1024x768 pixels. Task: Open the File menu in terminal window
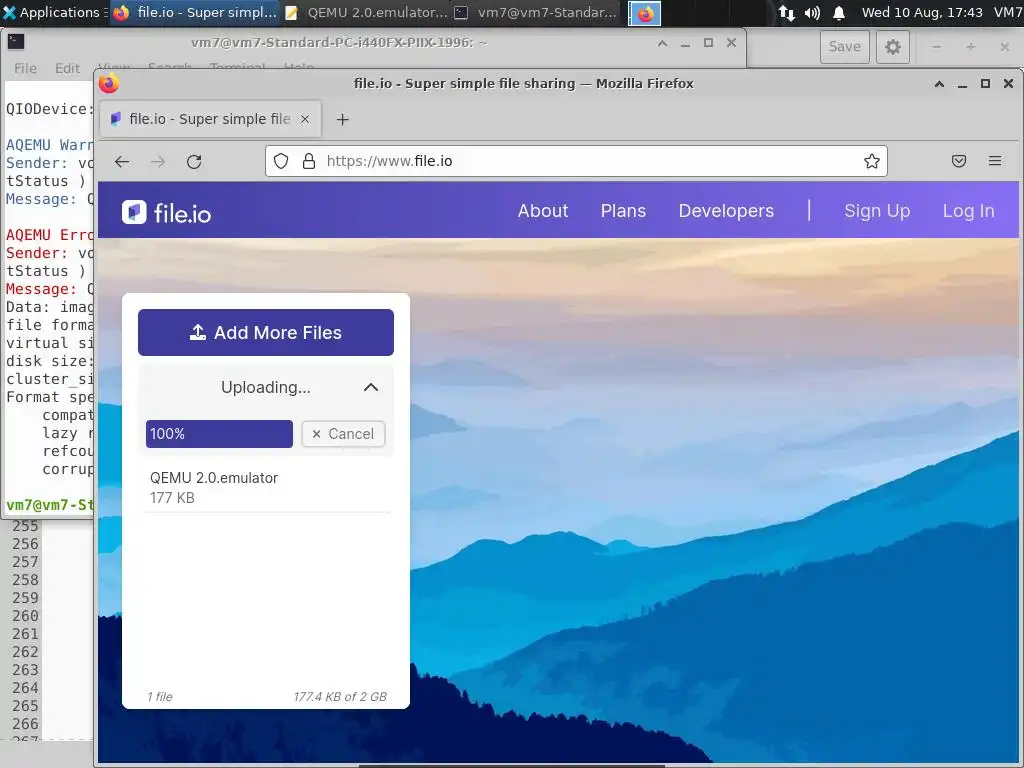coord(25,68)
